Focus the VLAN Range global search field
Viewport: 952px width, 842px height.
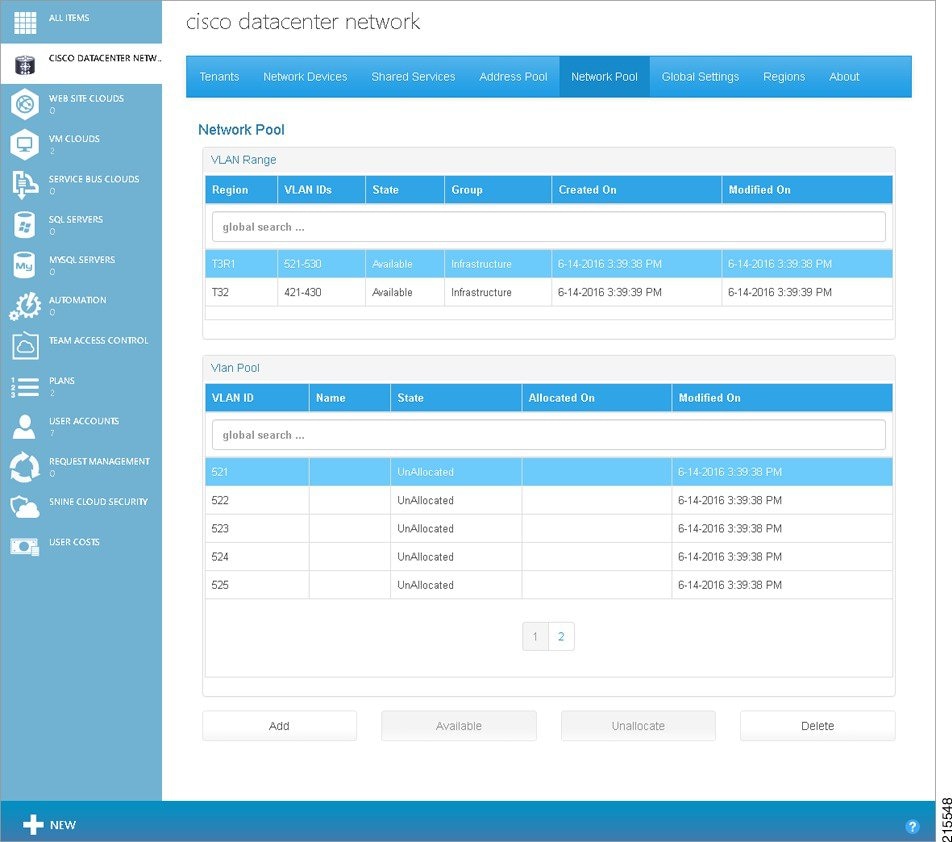click(548, 227)
